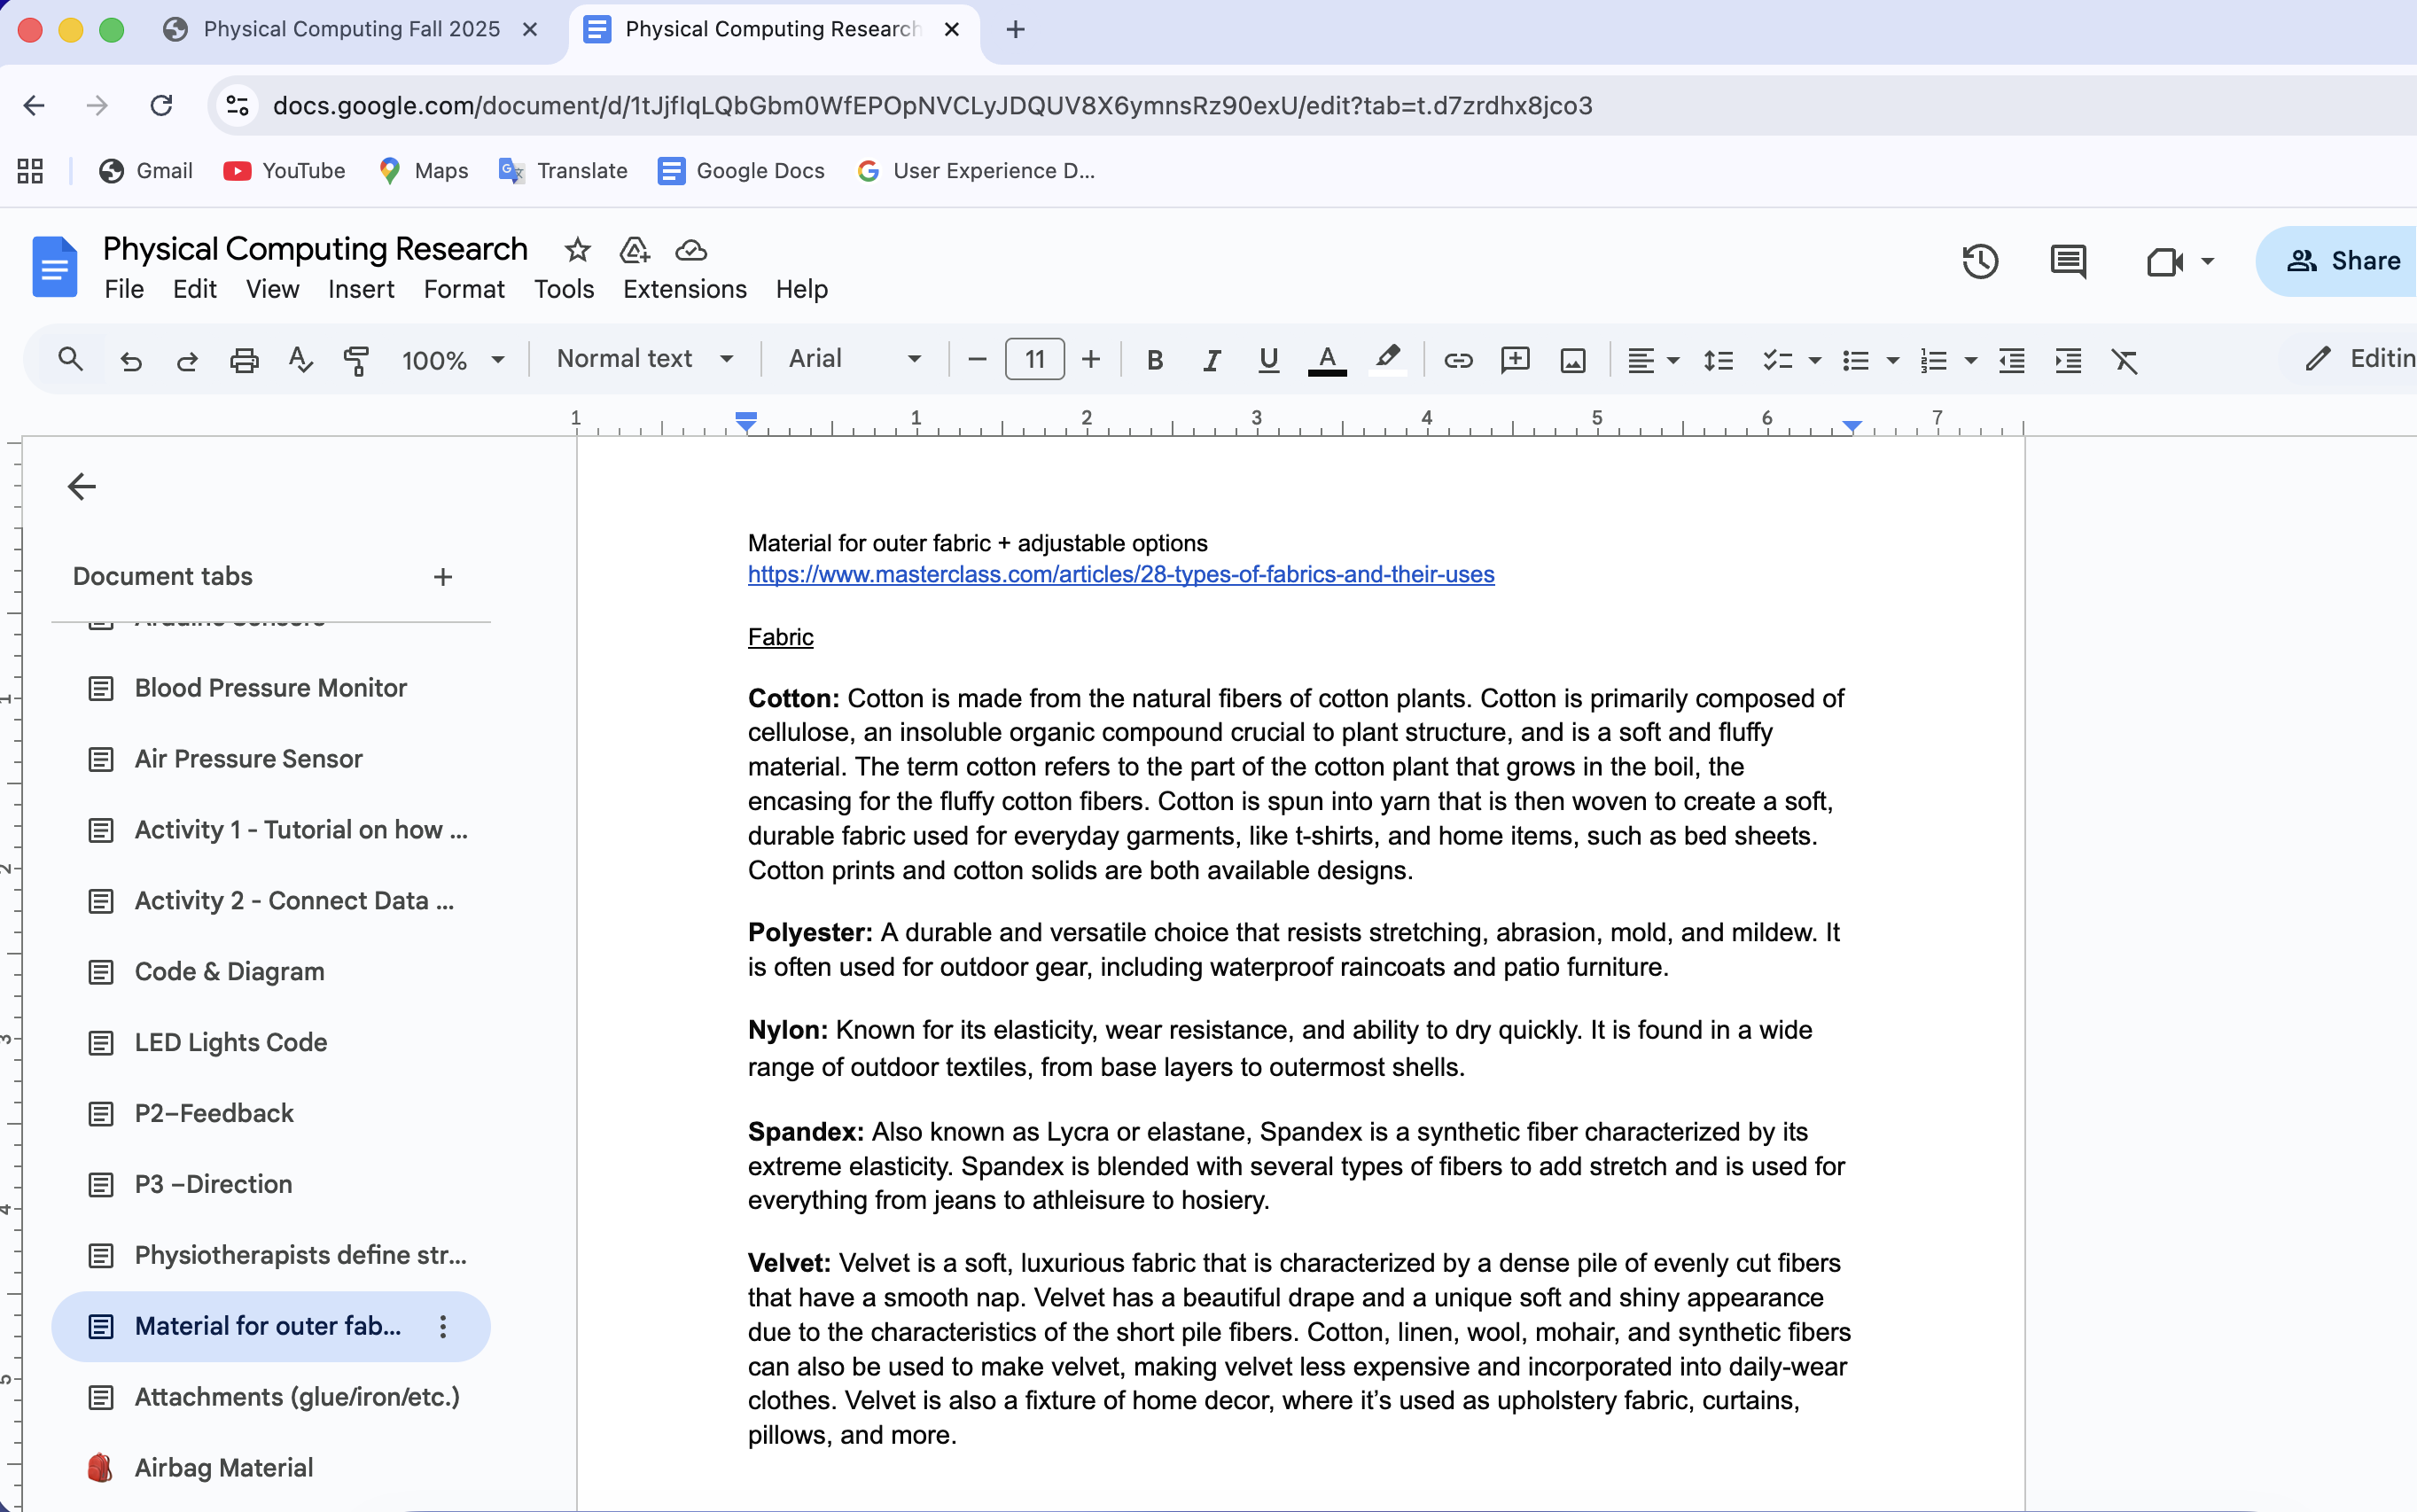Star this document
This screenshot has height=1512, width=2417.
point(577,250)
